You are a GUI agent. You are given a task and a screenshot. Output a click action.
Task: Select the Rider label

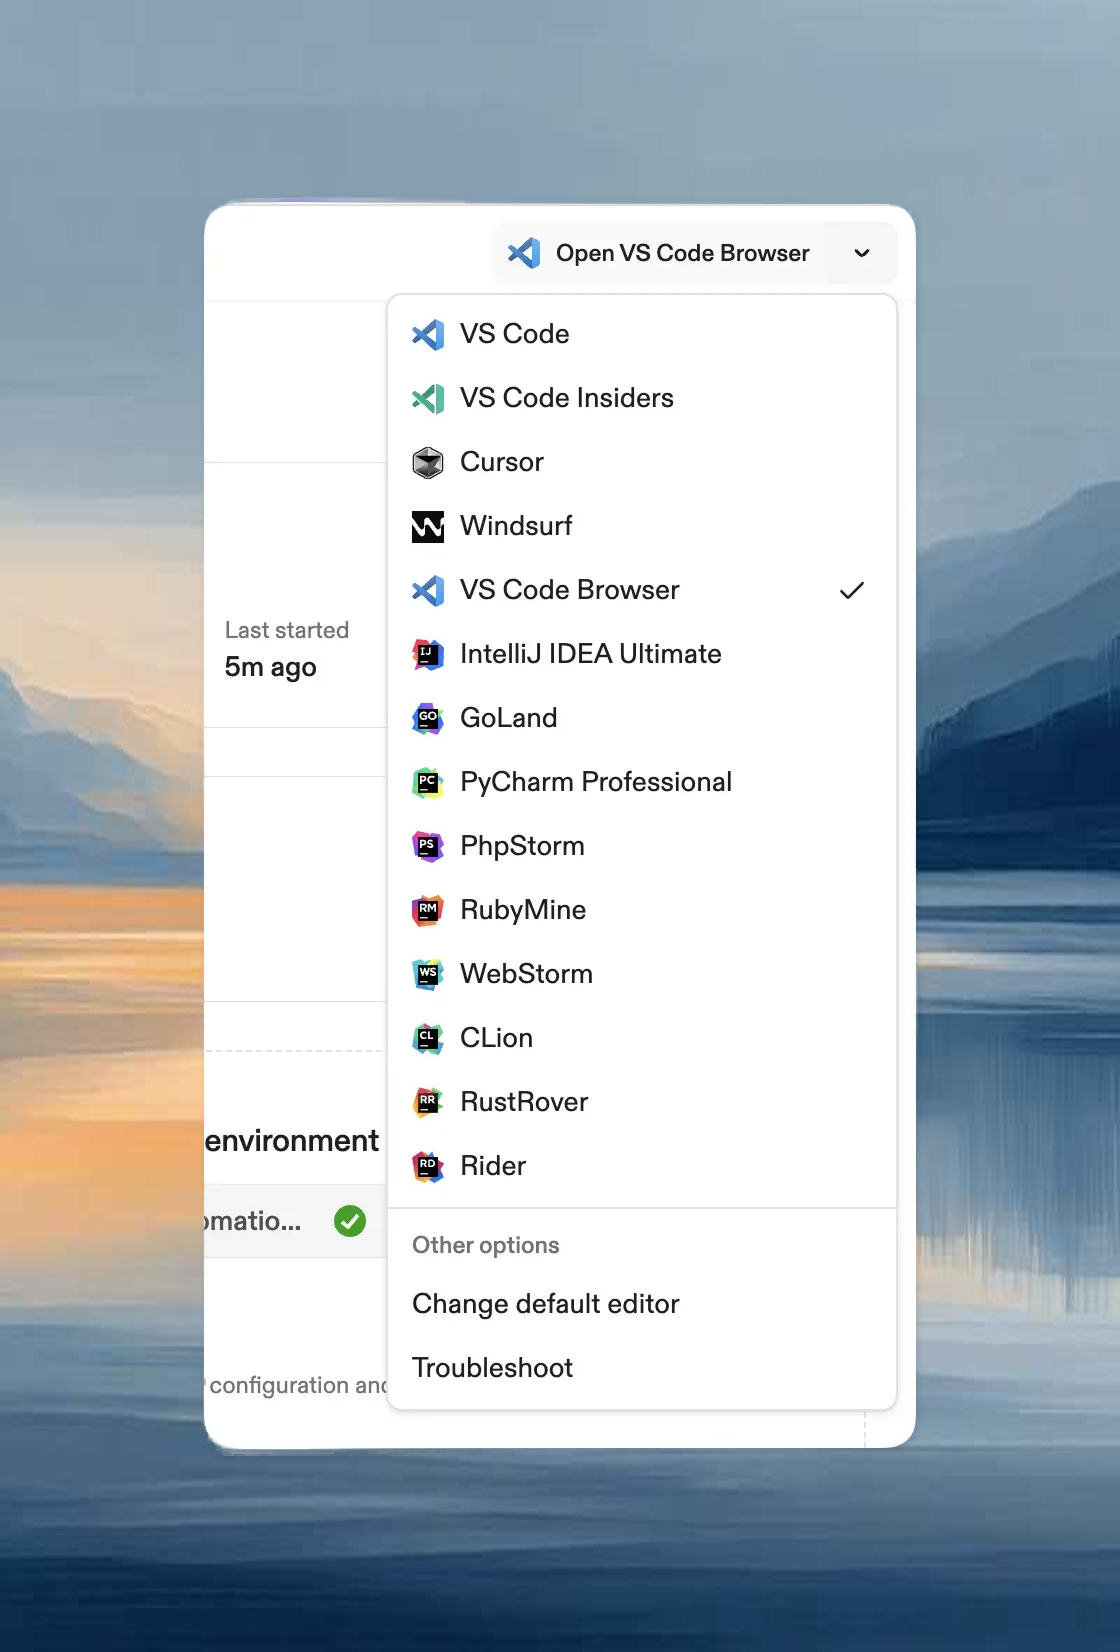[x=493, y=1166]
